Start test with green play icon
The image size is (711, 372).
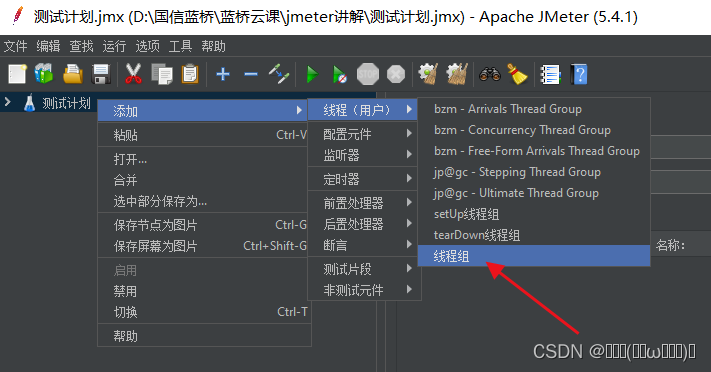pyautogui.click(x=312, y=74)
